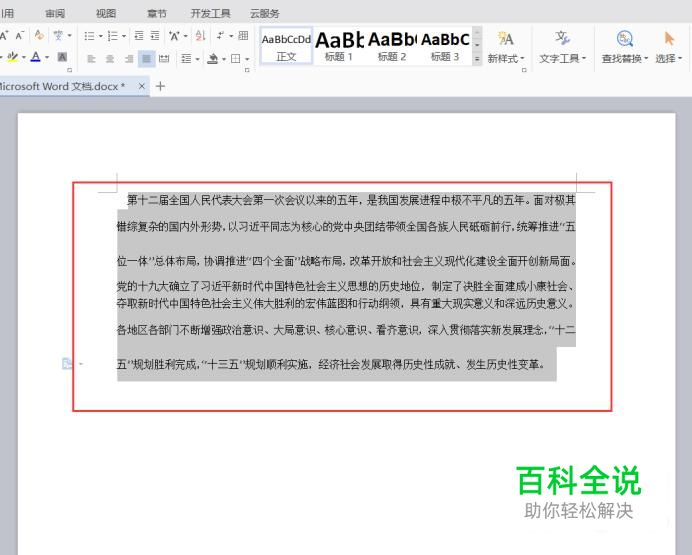Switch to Microsoft Word 文档.docx tab
Viewport: 692px width, 555px height.
coord(61,86)
